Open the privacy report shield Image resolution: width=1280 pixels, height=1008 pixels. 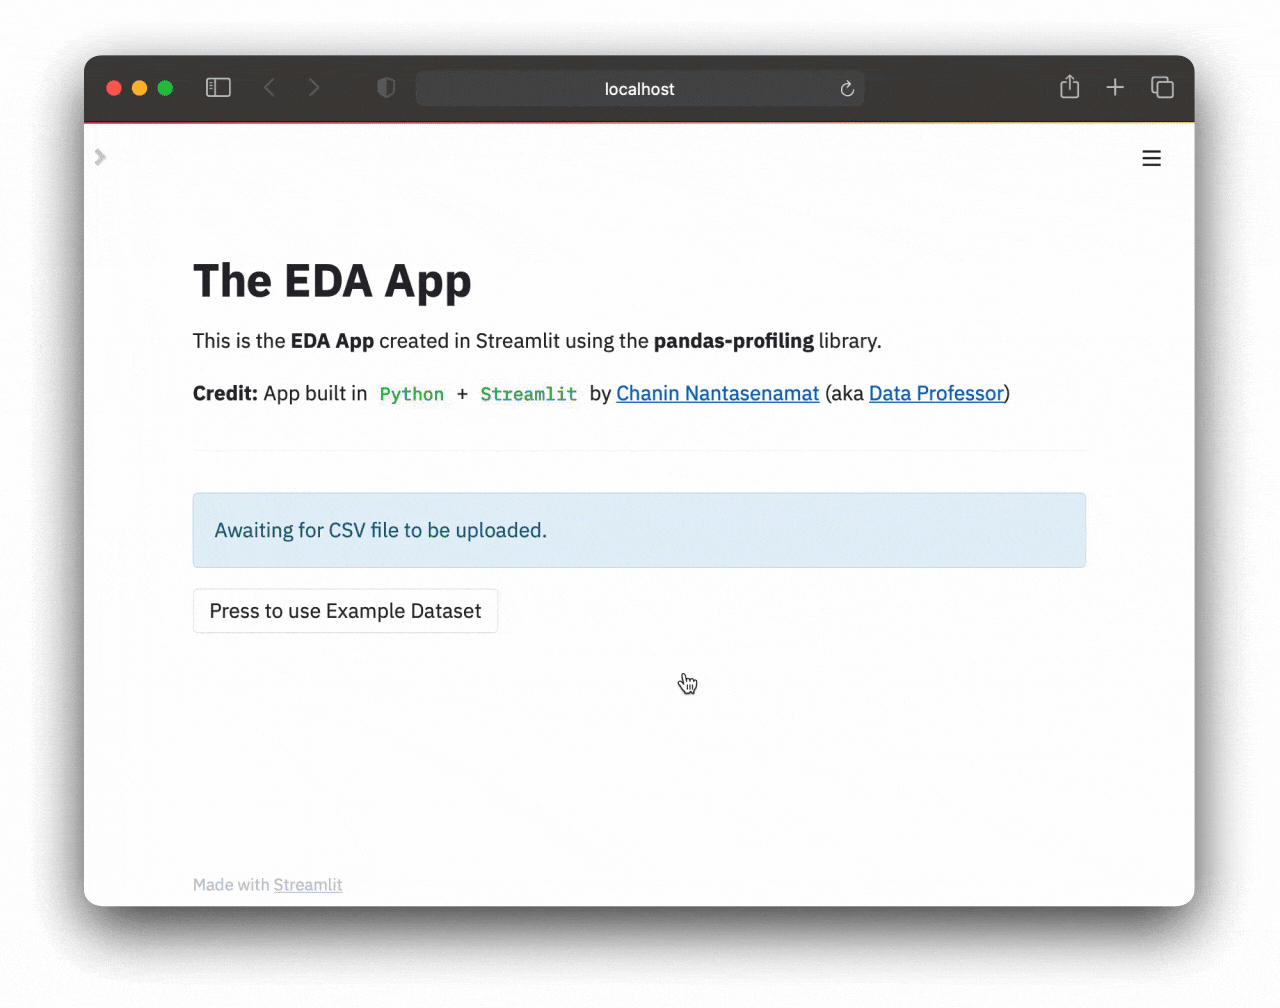click(386, 88)
